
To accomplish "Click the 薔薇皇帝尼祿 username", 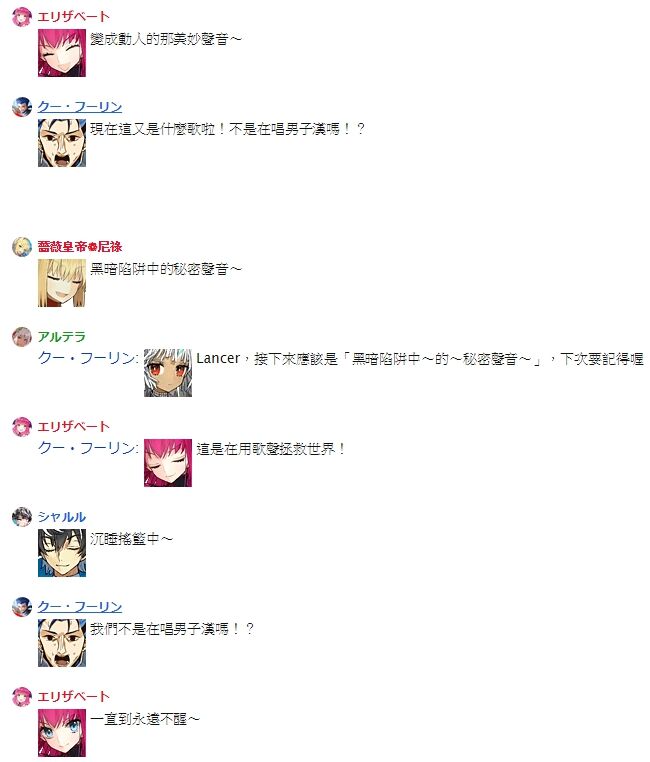I will coord(80,246).
